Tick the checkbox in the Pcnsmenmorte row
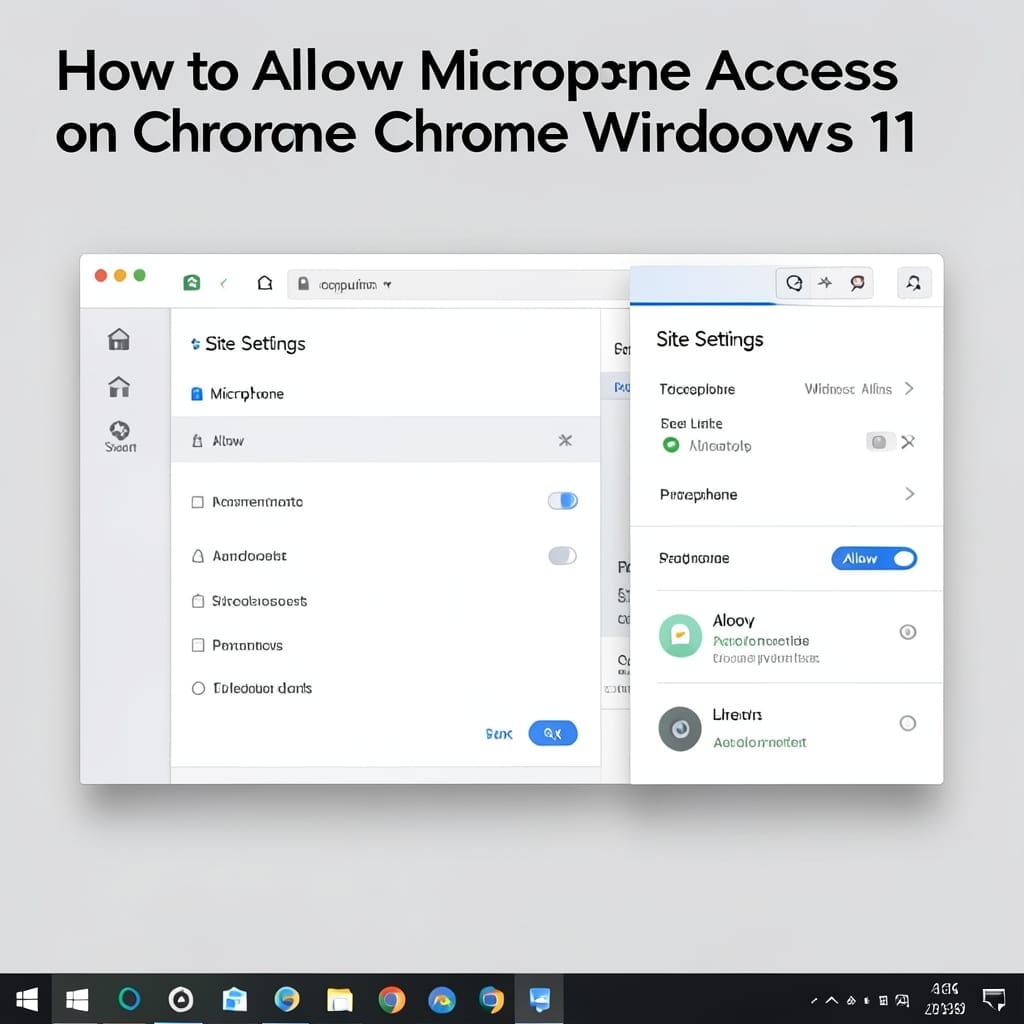The image size is (1024, 1024). pyautogui.click(x=197, y=502)
